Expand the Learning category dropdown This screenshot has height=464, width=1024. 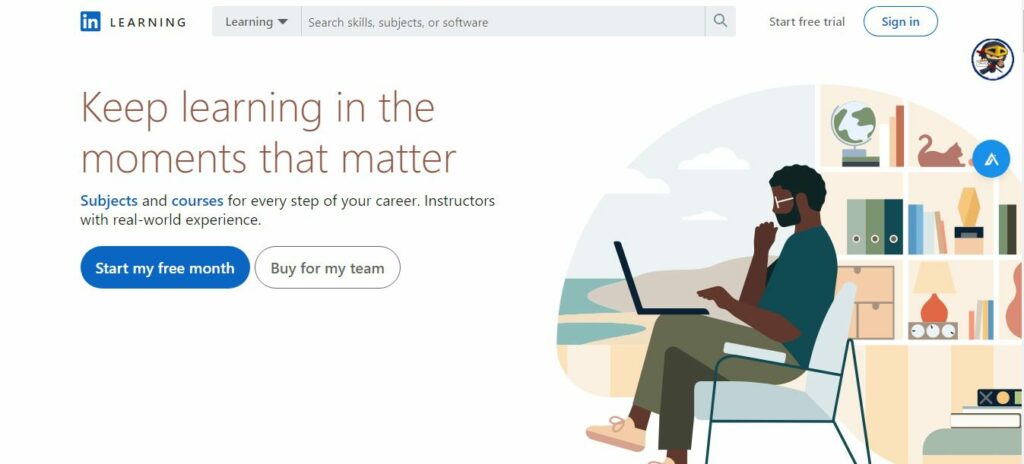(256, 22)
